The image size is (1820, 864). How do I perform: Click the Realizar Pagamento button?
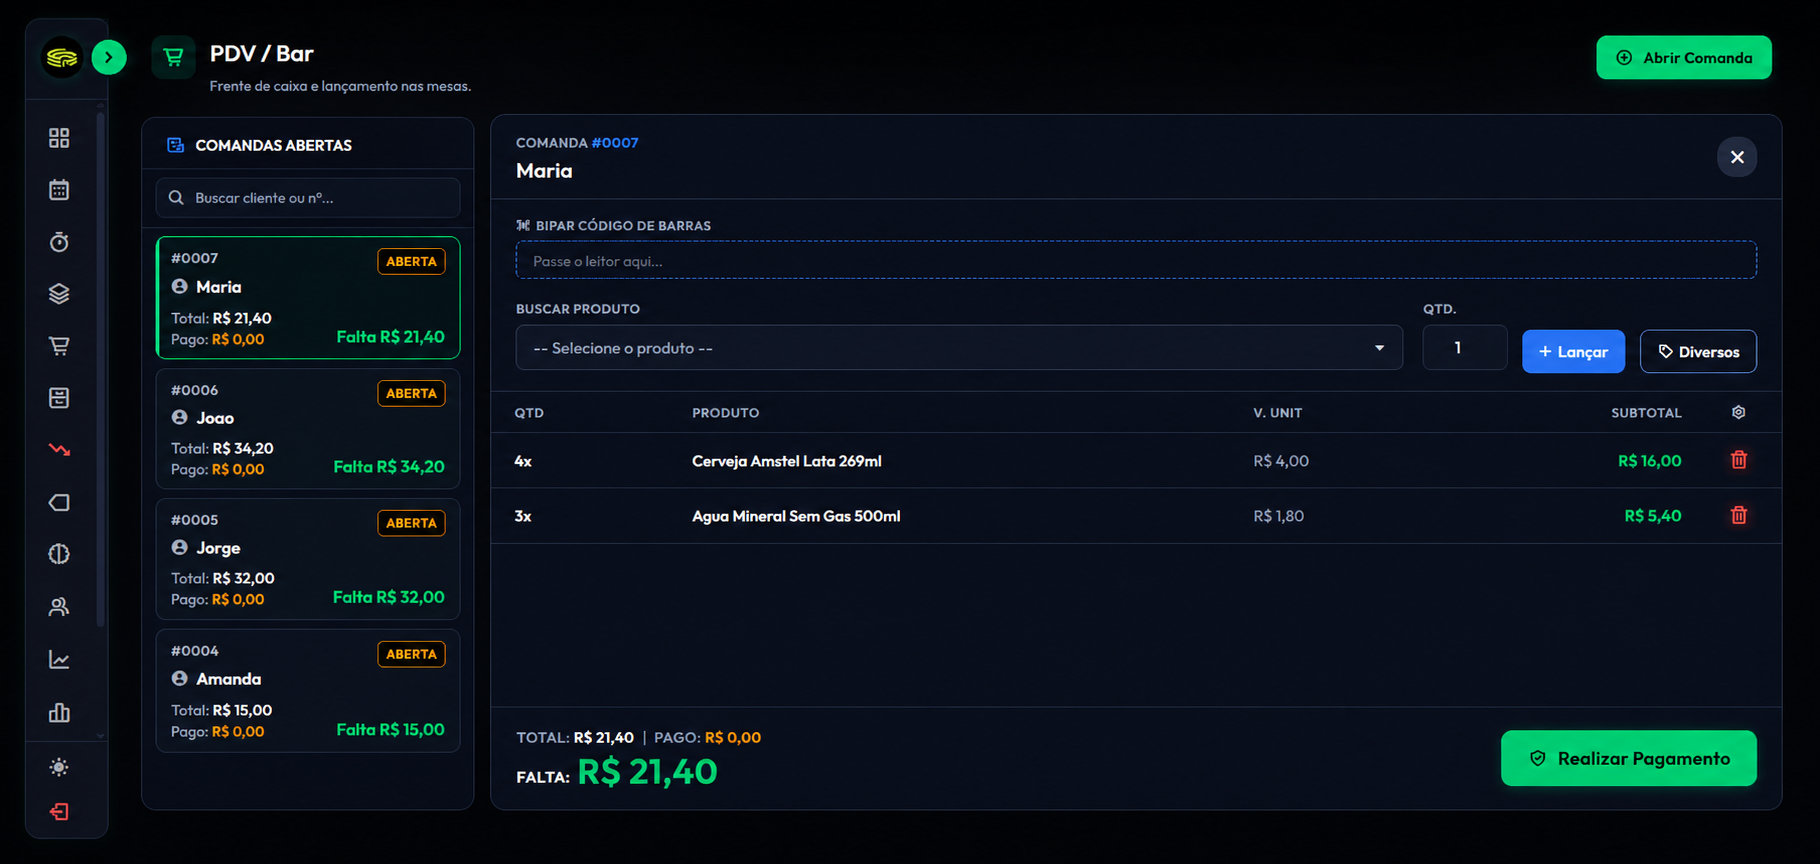pos(1628,758)
